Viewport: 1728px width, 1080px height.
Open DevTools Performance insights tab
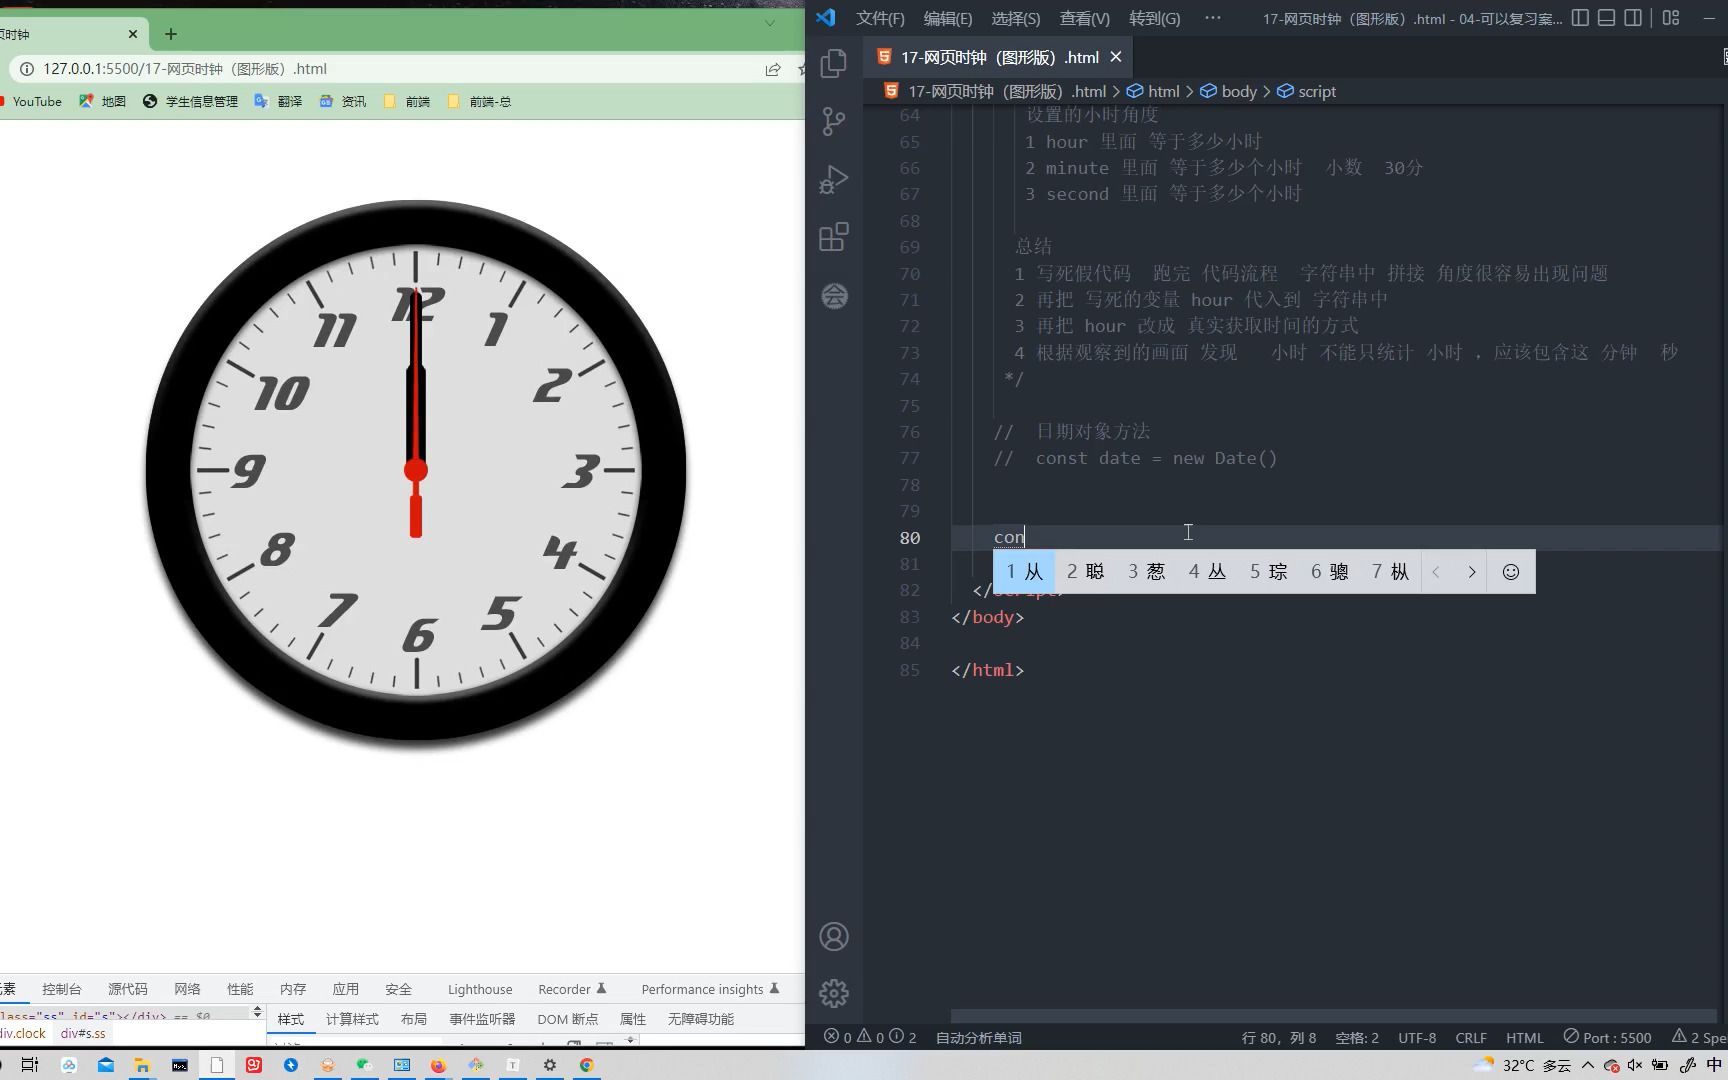(x=709, y=989)
